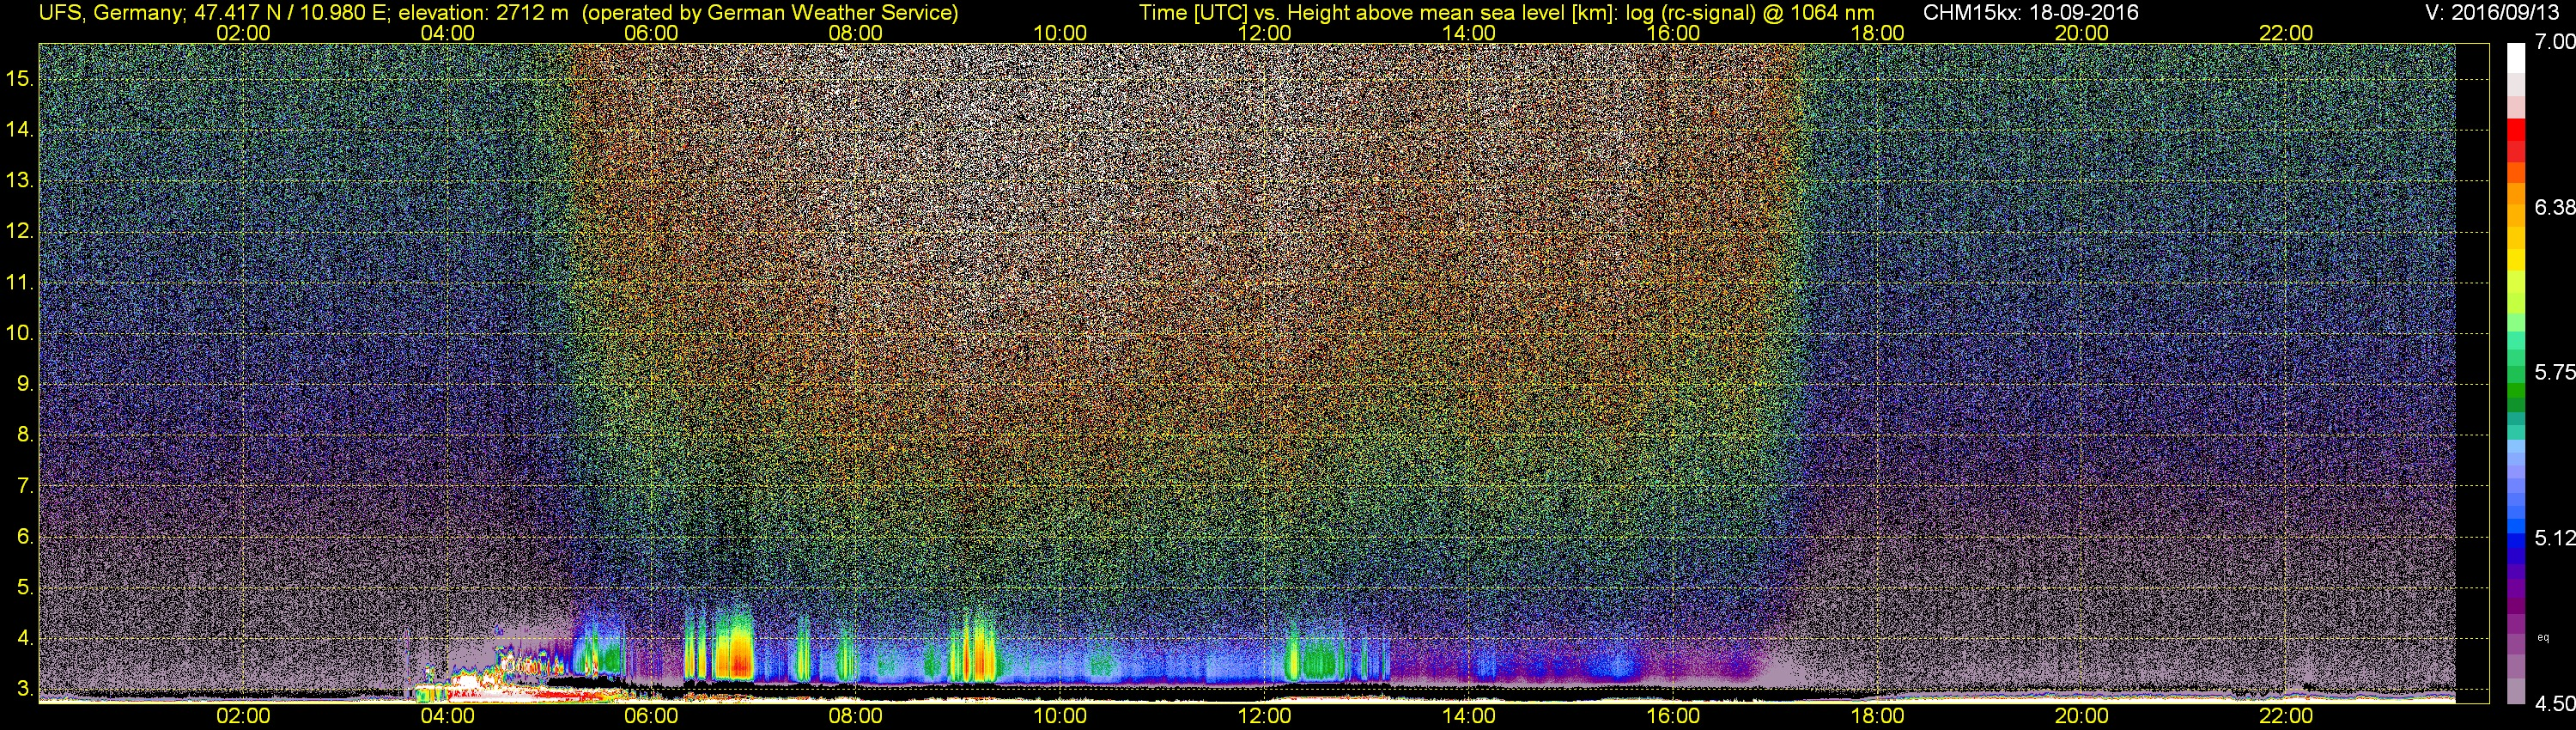Viewport: 2576px width, 730px height.
Task: Click the lower time axis '22:00' tick label
Action: coord(2286,716)
